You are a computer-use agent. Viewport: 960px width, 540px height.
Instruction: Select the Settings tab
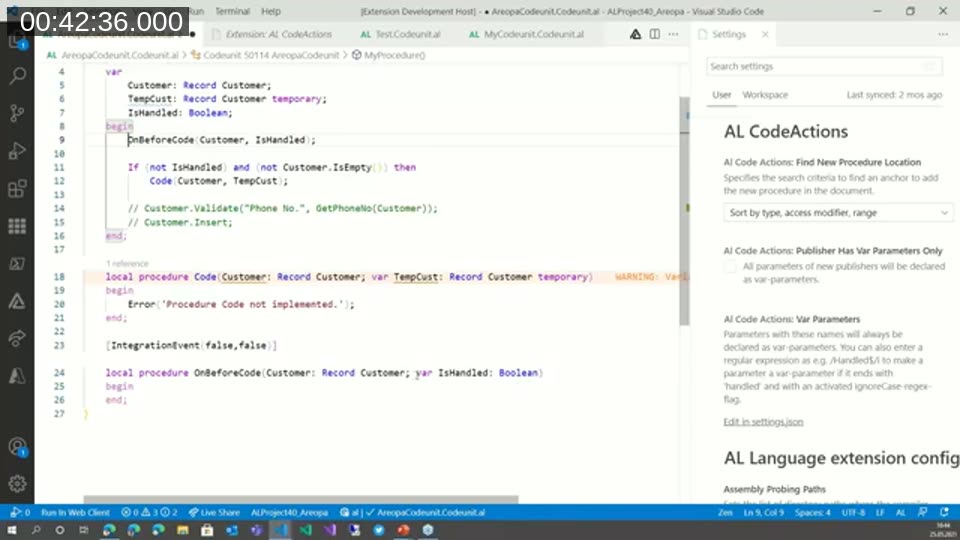click(x=729, y=34)
